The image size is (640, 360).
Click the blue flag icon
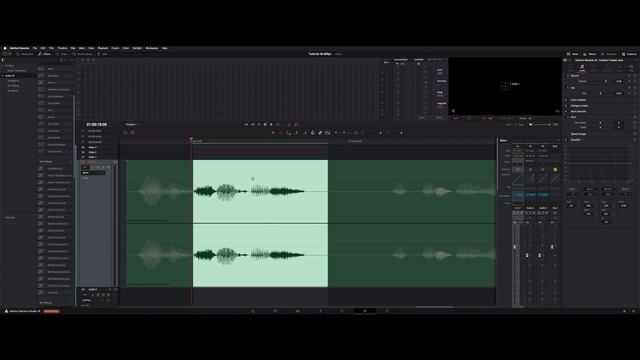[x=336, y=133]
